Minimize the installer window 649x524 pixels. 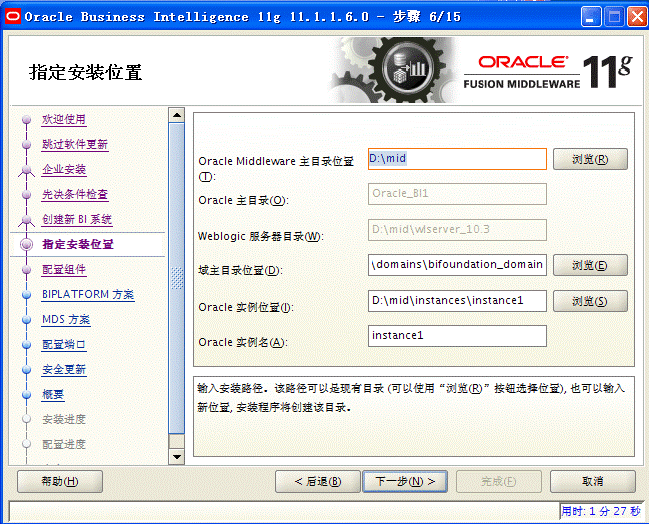tap(591, 17)
